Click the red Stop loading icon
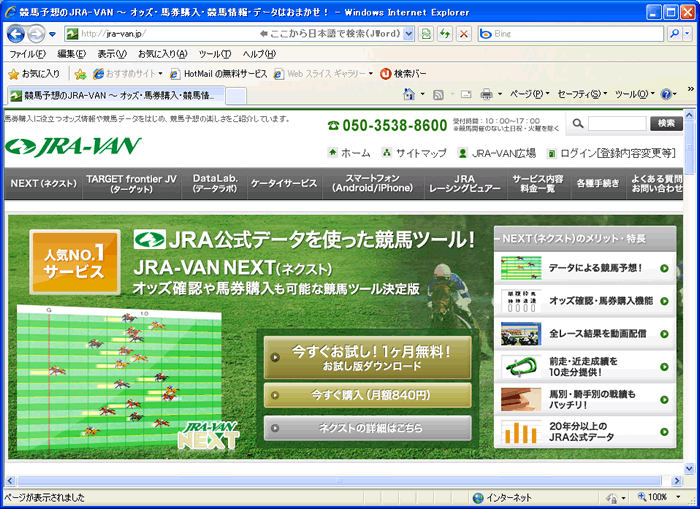This screenshot has height=509, width=700. coord(464,33)
